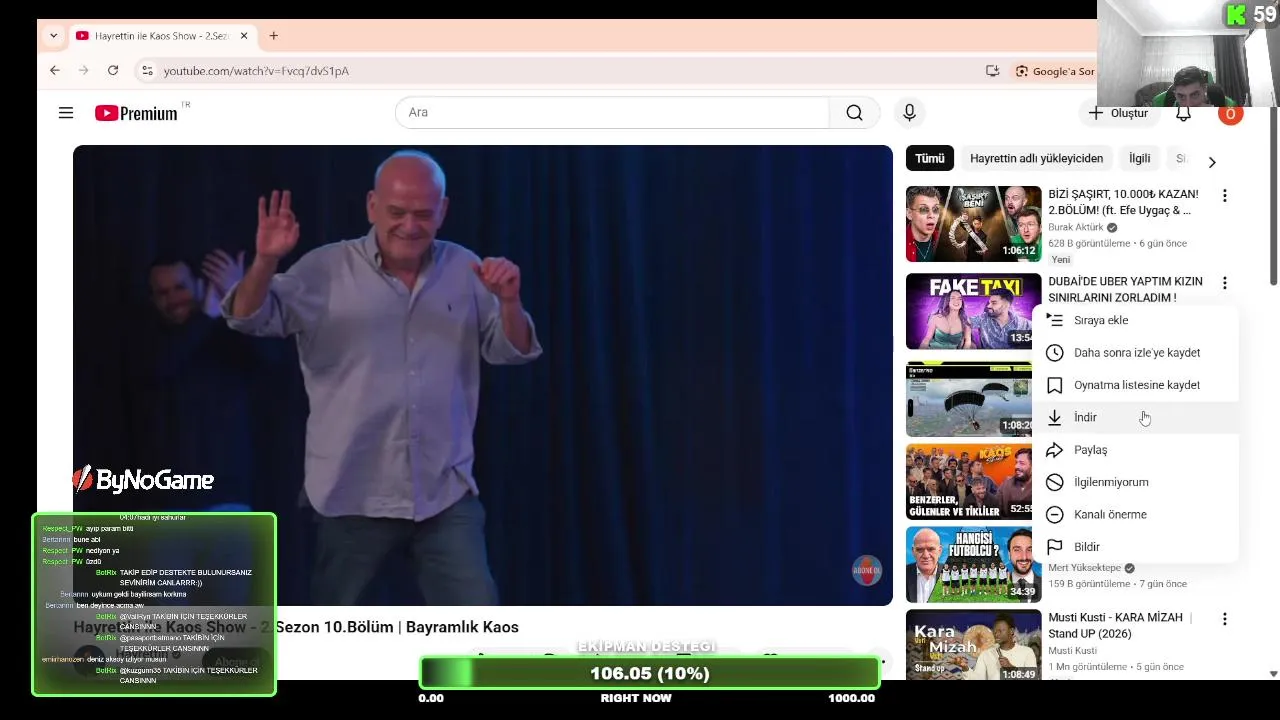Click the ABONE OL watermark in video

[x=866, y=571]
